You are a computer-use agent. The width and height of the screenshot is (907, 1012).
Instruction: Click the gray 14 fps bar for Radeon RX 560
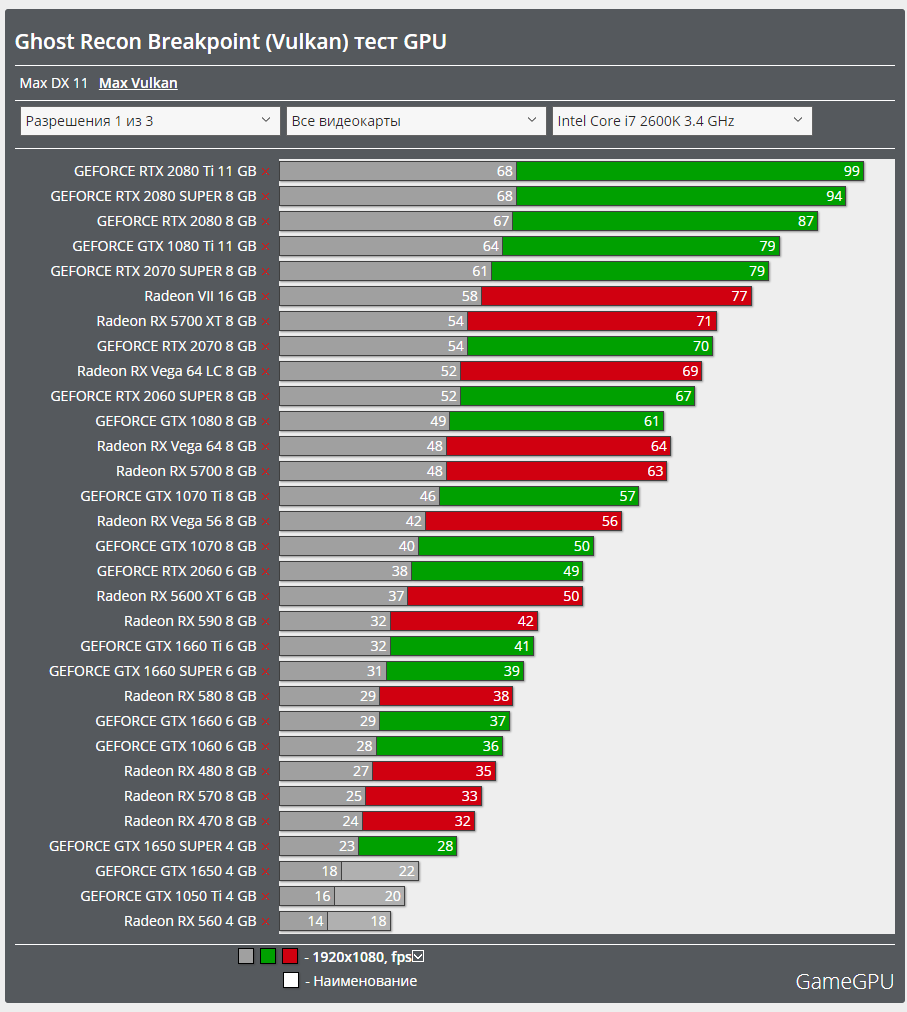pyautogui.click(x=303, y=922)
